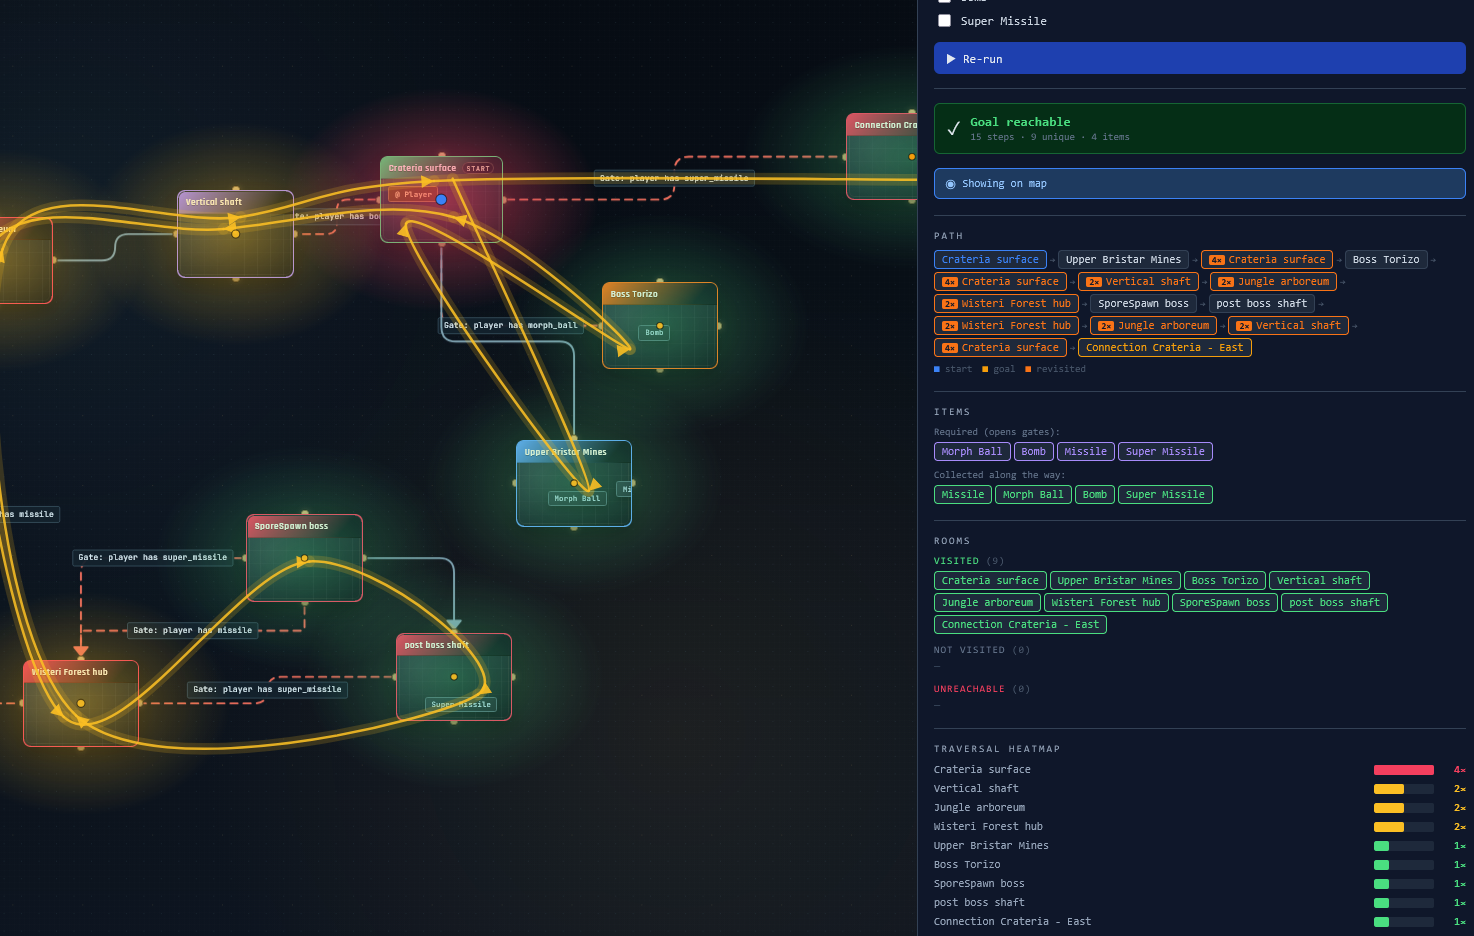Screen dimensions: 1474x936
Task: Click collected Super Missile green item tag
Action: tap(1165, 494)
